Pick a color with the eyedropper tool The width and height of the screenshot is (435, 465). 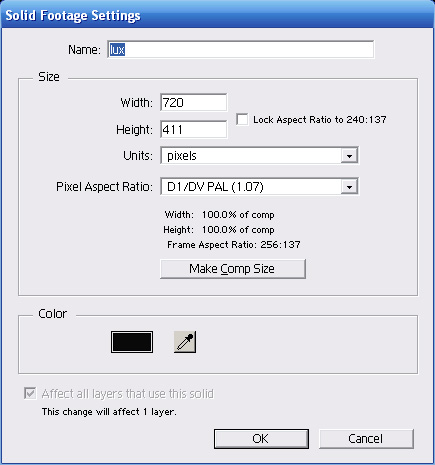tap(185, 342)
